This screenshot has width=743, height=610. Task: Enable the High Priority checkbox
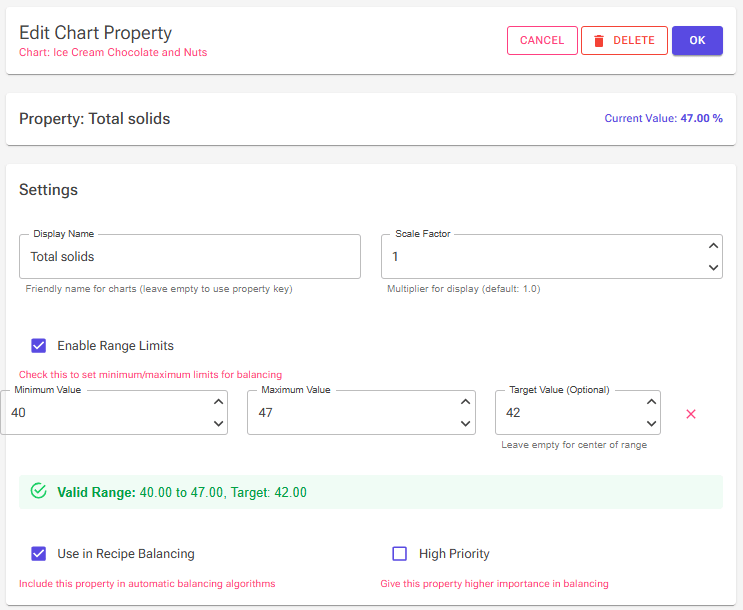(399, 554)
